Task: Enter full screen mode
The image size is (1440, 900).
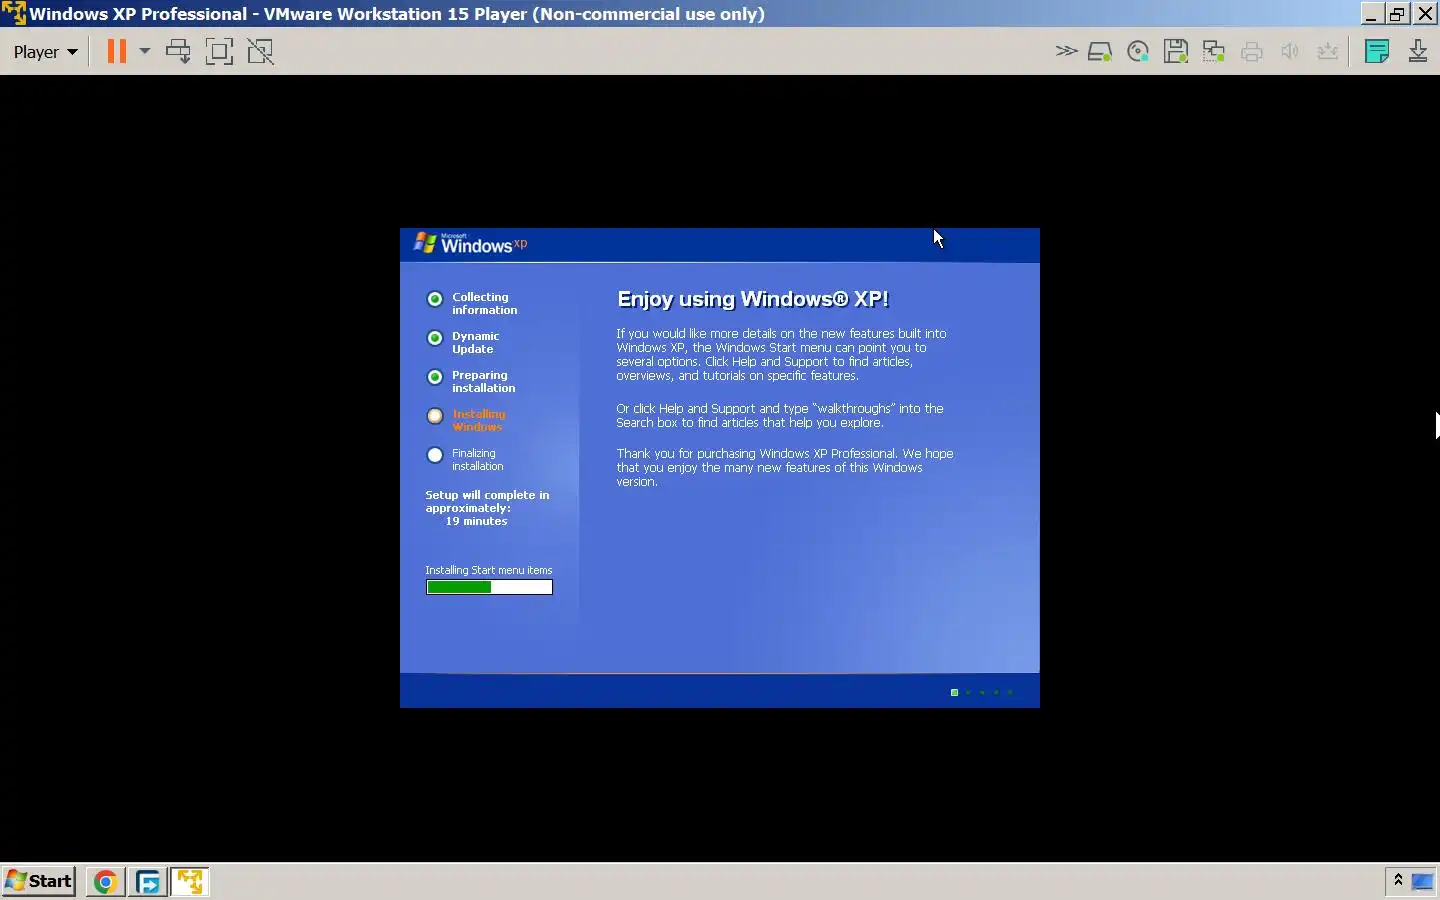Action: (x=219, y=51)
